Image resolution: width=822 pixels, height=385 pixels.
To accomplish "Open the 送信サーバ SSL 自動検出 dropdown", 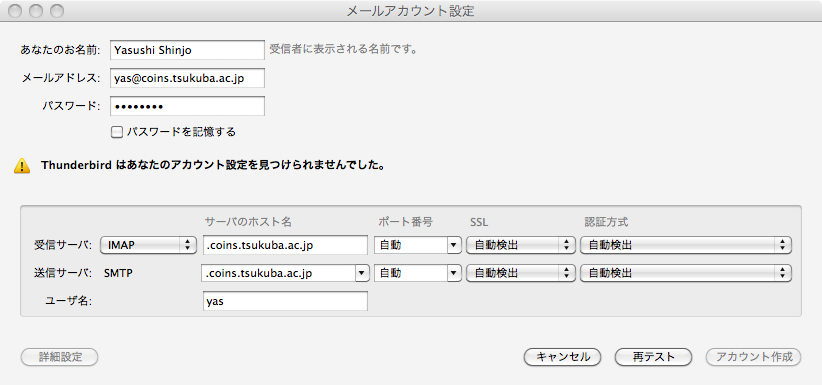I will tap(521, 273).
